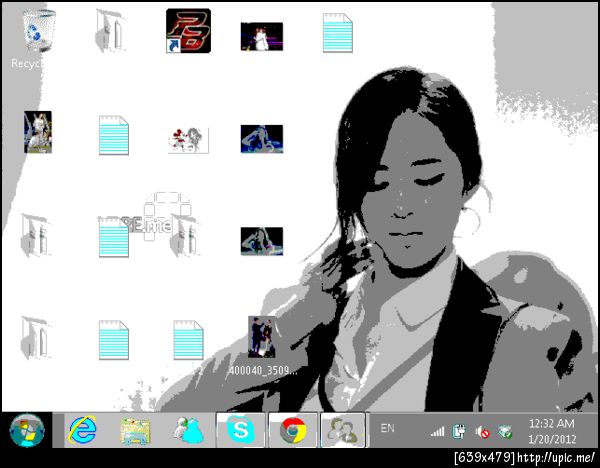Select the faded folder icon beside Recycle Bin

click(110, 31)
